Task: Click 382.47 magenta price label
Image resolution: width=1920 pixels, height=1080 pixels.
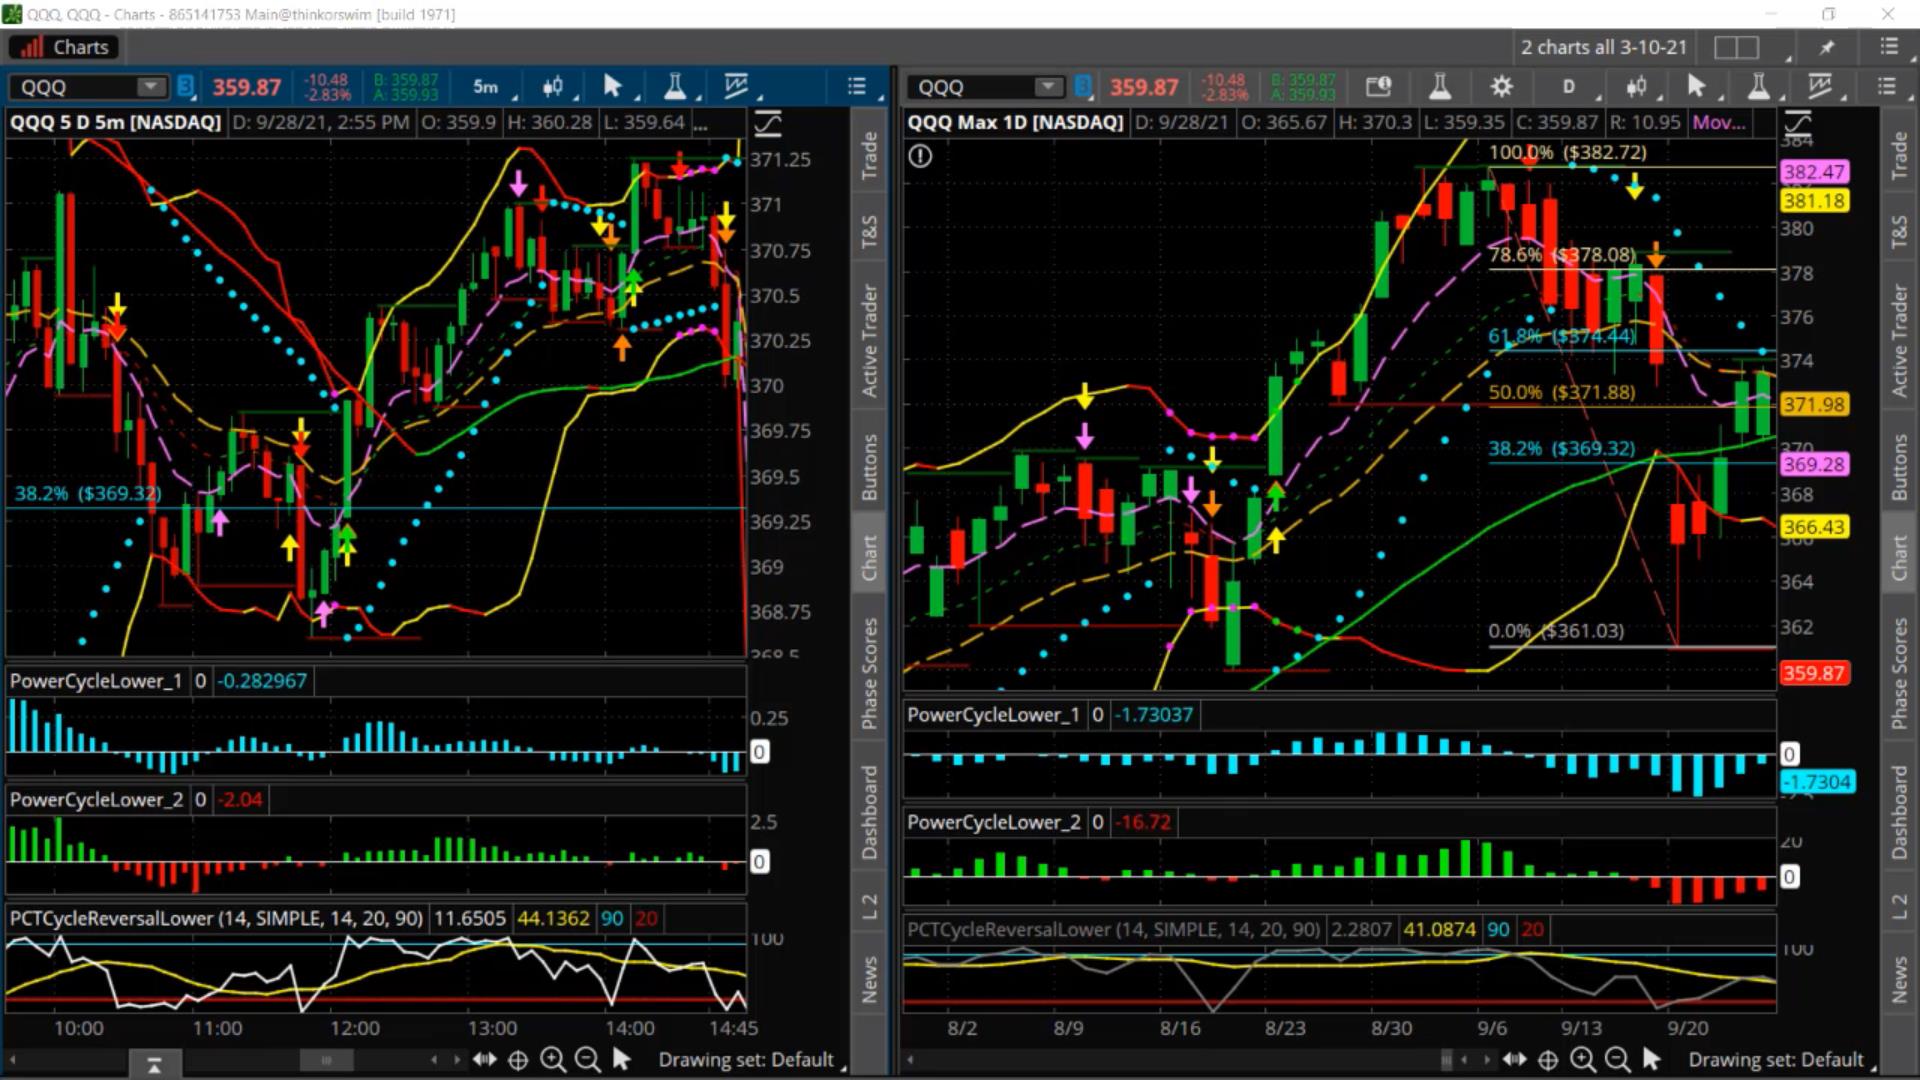Action: pos(1814,172)
